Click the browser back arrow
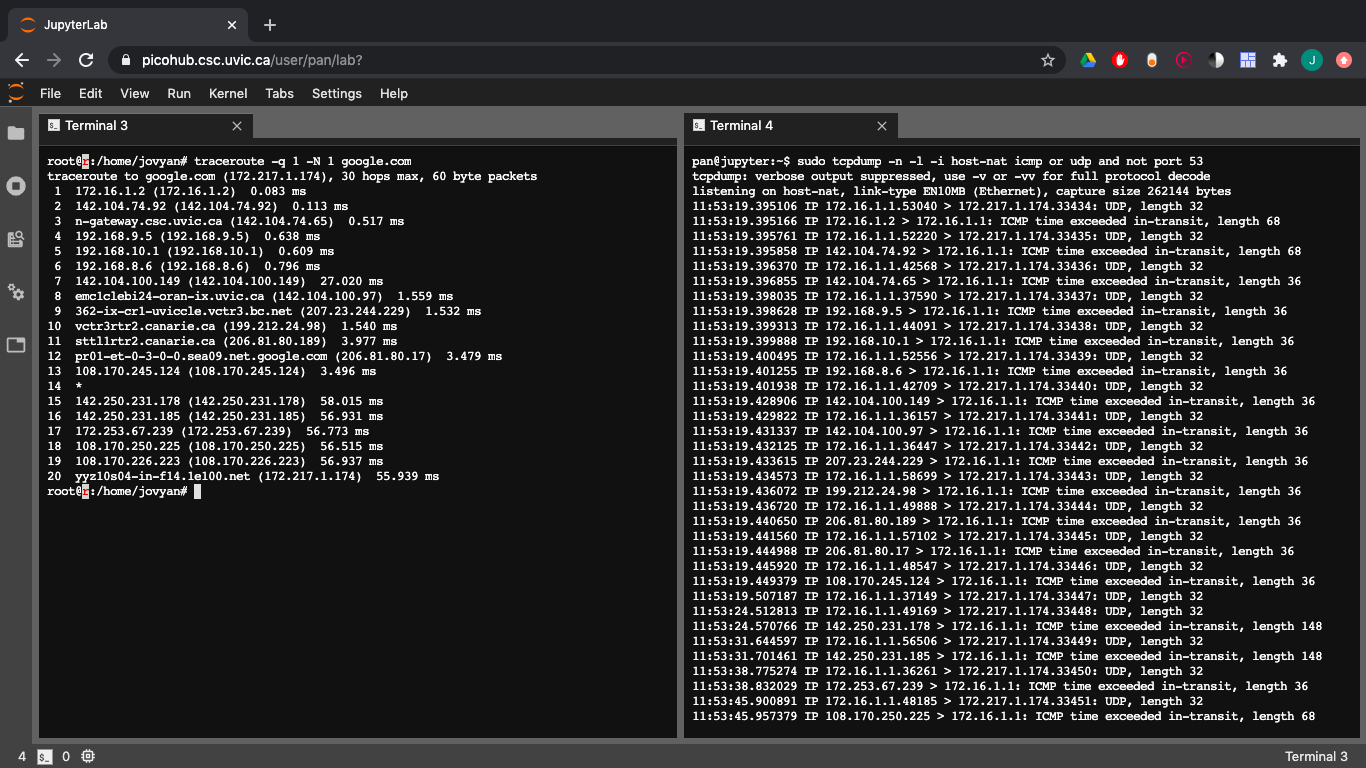 coord(22,60)
